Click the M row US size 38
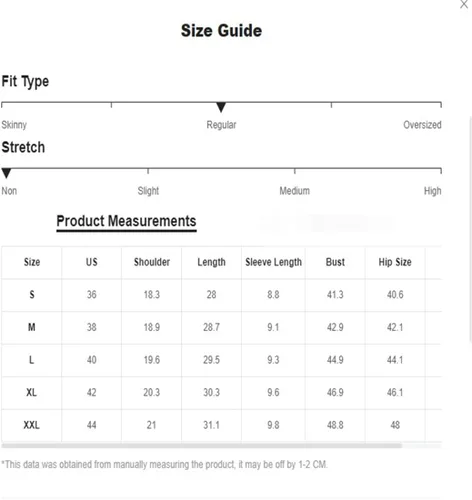Screen dimensions: 472x500 pos(92,327)
